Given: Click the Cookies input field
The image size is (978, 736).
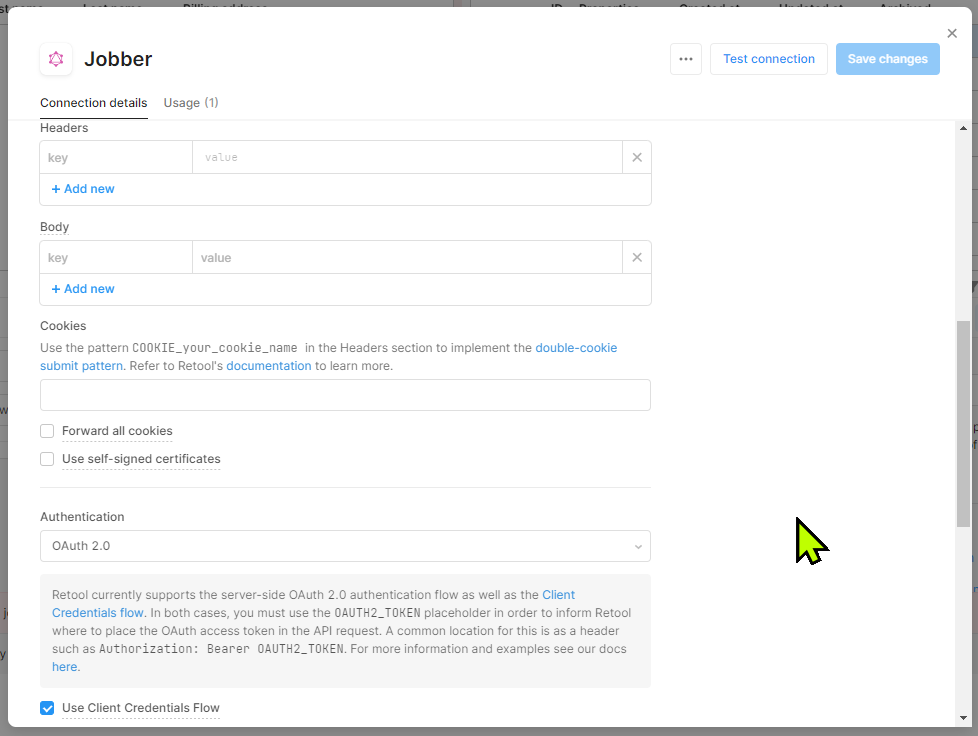Looking at the screenshot, I should tap(345, 395).
